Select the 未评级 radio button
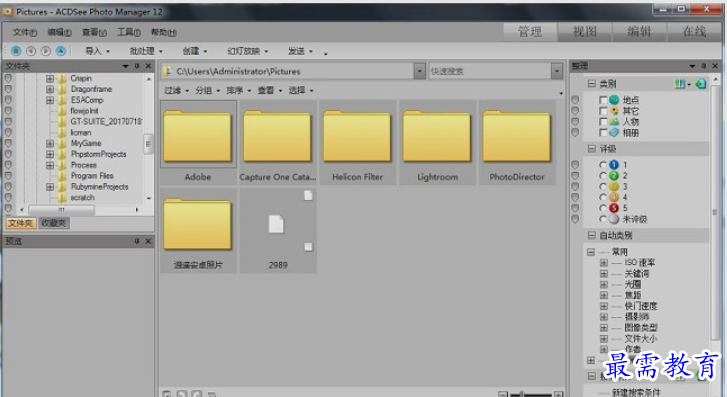 (x=603, y=219)
